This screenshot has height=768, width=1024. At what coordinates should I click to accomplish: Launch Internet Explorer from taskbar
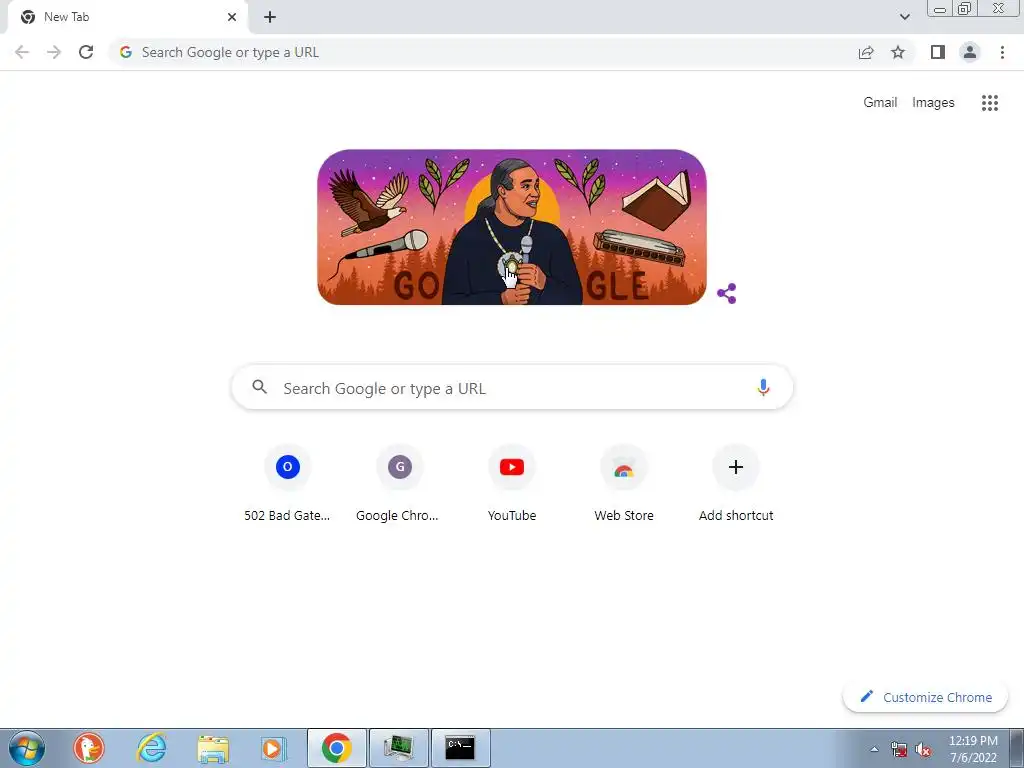(x=151, y=748)
